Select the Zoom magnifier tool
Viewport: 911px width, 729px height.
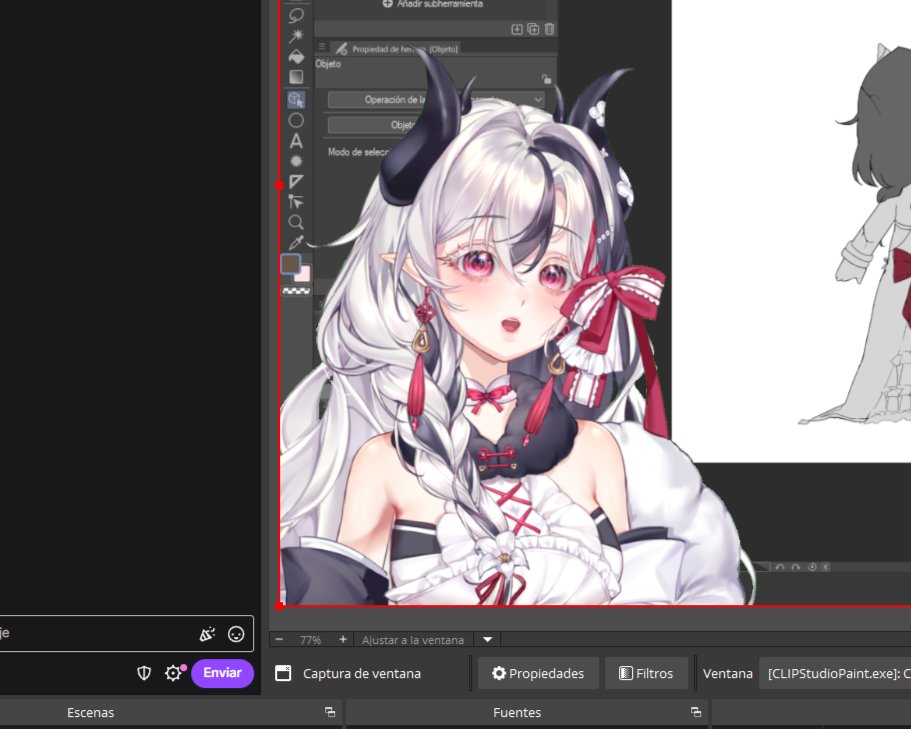tap(296, 222)
